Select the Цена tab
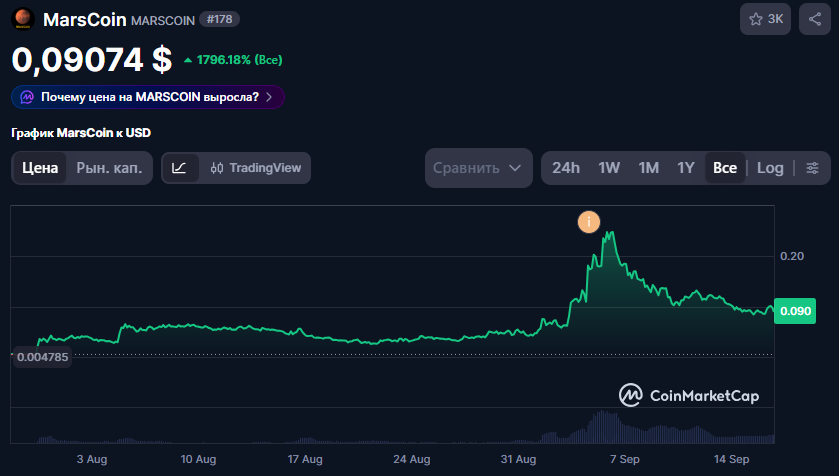Screen dimensions: 839x476 (x=40, y=168)
